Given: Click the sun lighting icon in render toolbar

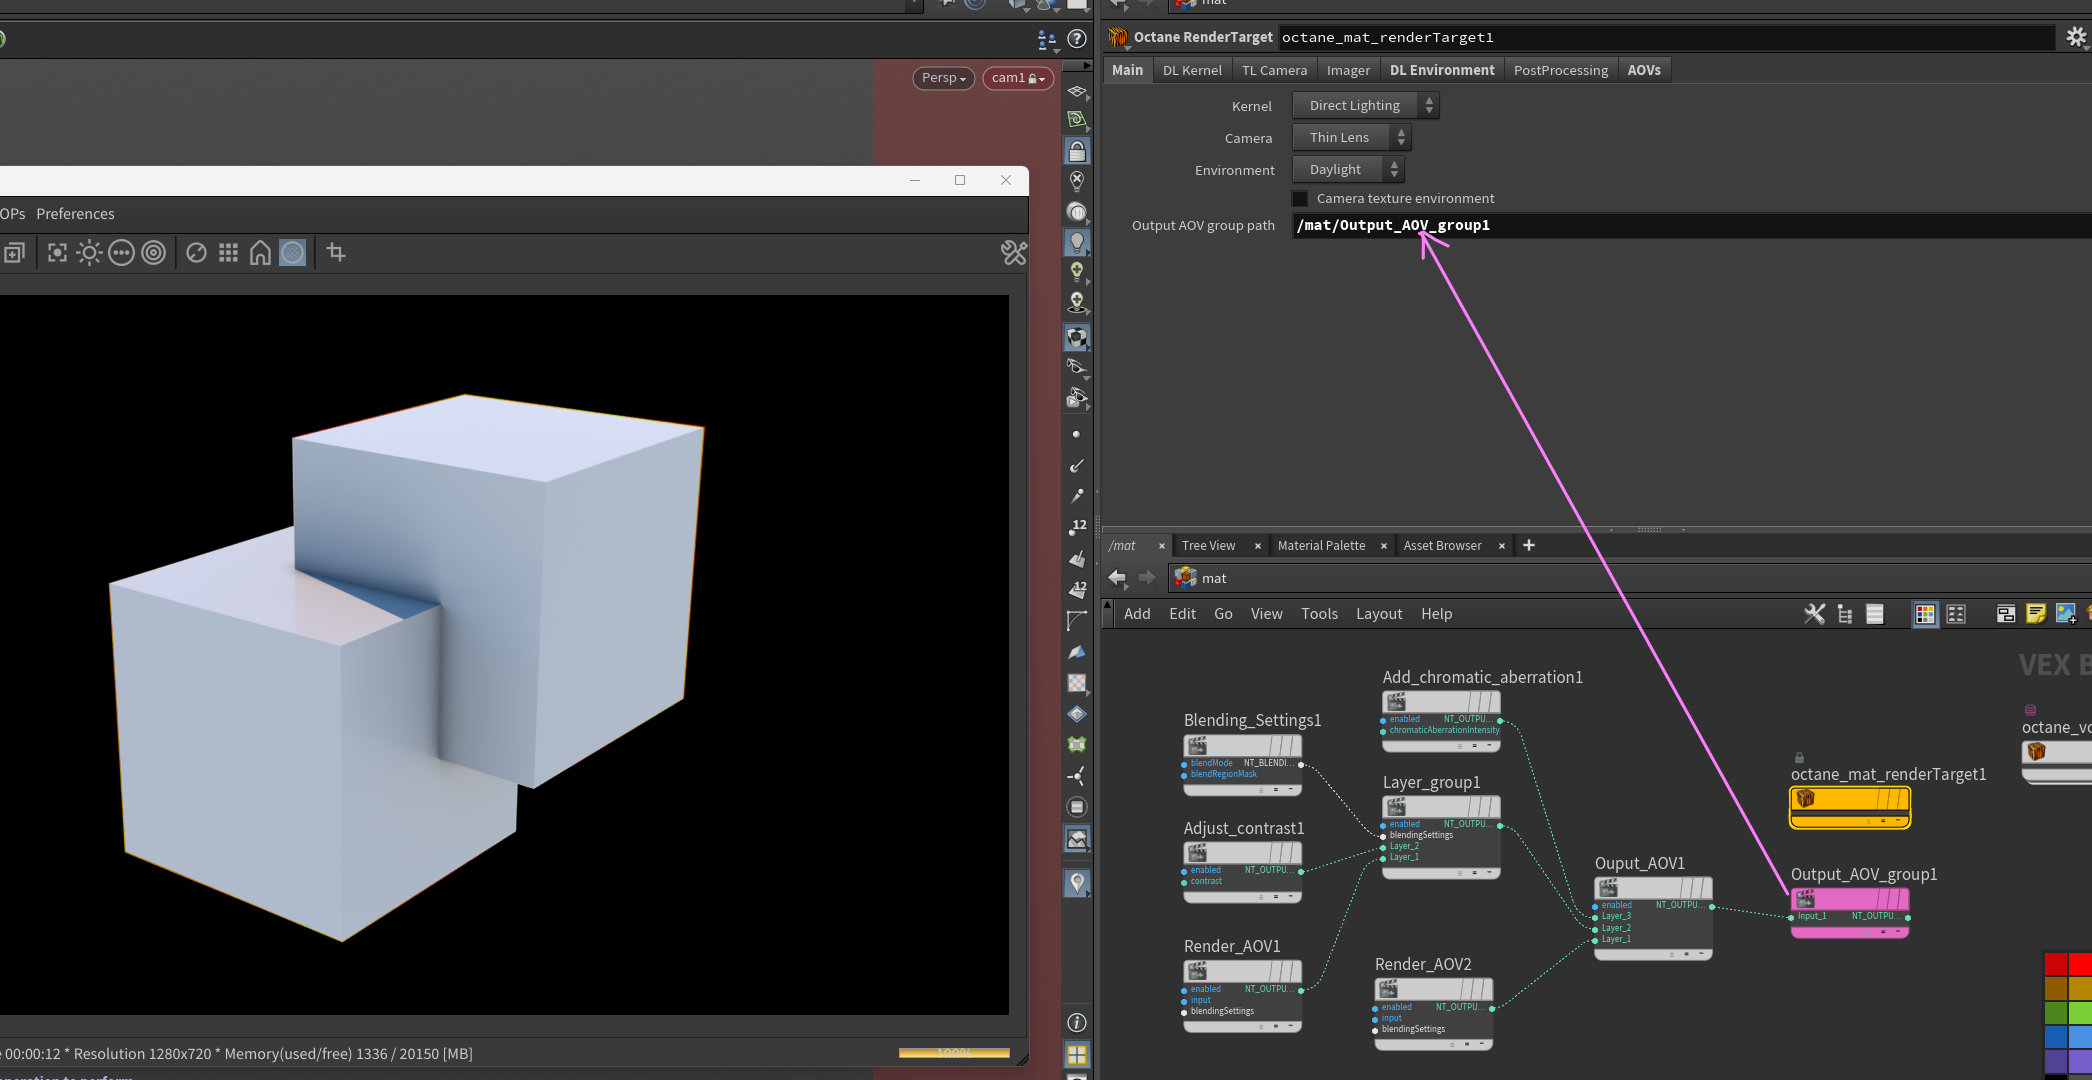Looking at the screenshot, I should pyautogui.click(x=90, y=253).
